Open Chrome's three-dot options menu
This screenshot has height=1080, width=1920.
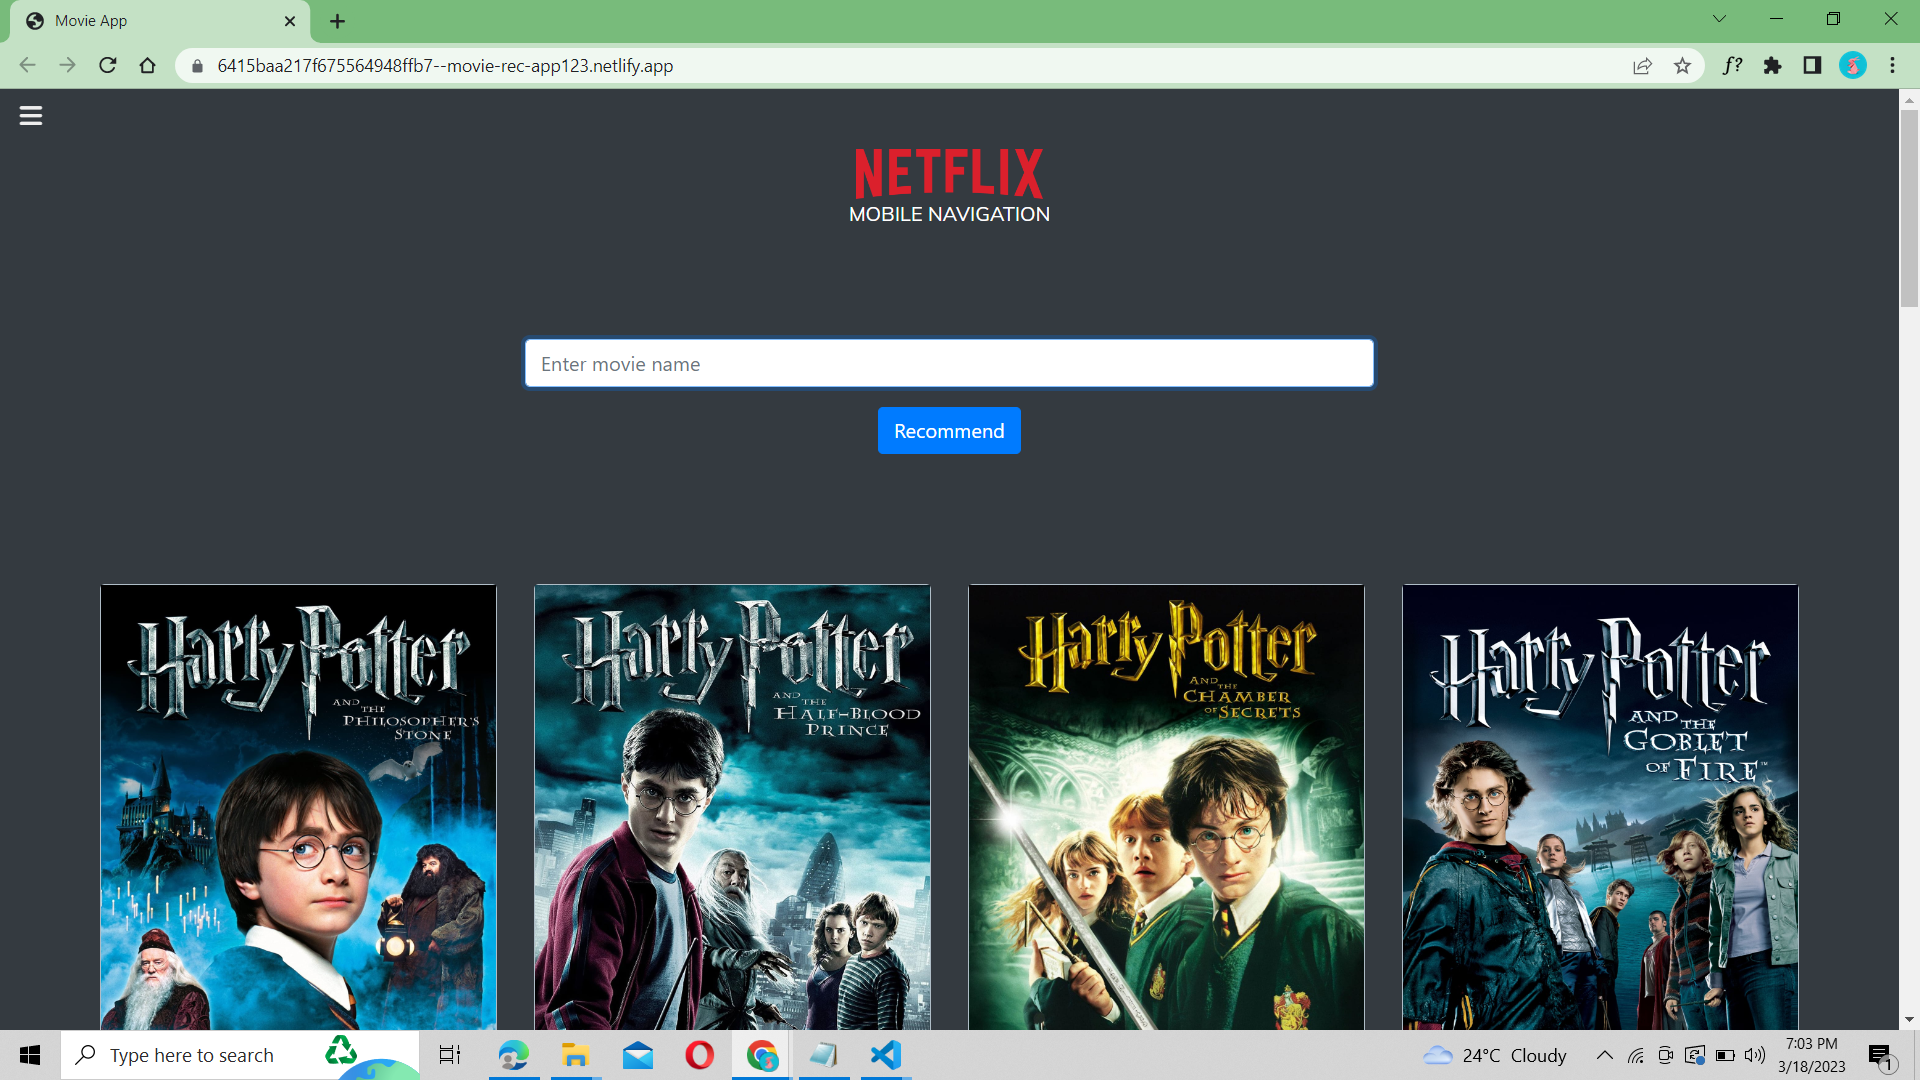(1892, 65)
